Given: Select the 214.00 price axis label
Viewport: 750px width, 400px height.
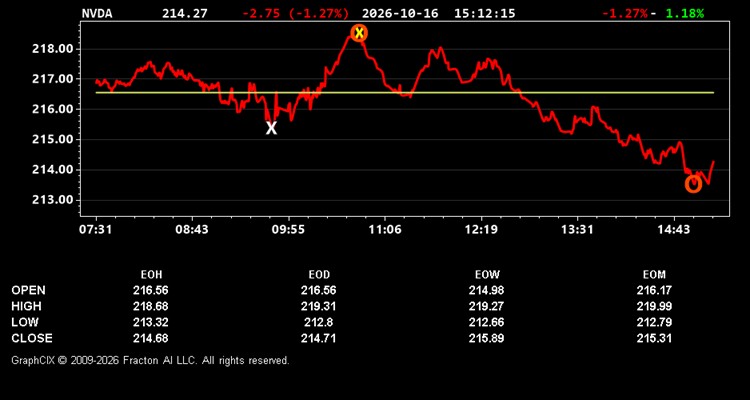Looking at the screenshot, I should coord(53,170).
